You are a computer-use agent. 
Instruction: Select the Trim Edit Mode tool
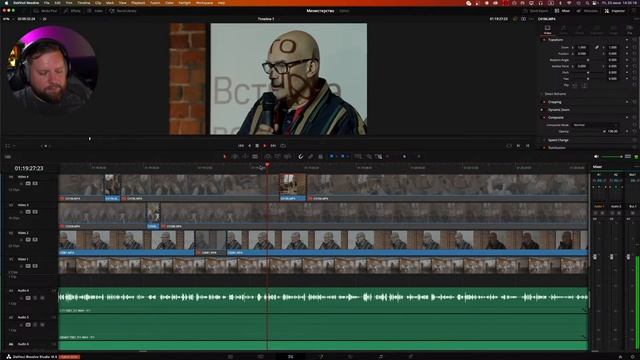coord(235,156)
